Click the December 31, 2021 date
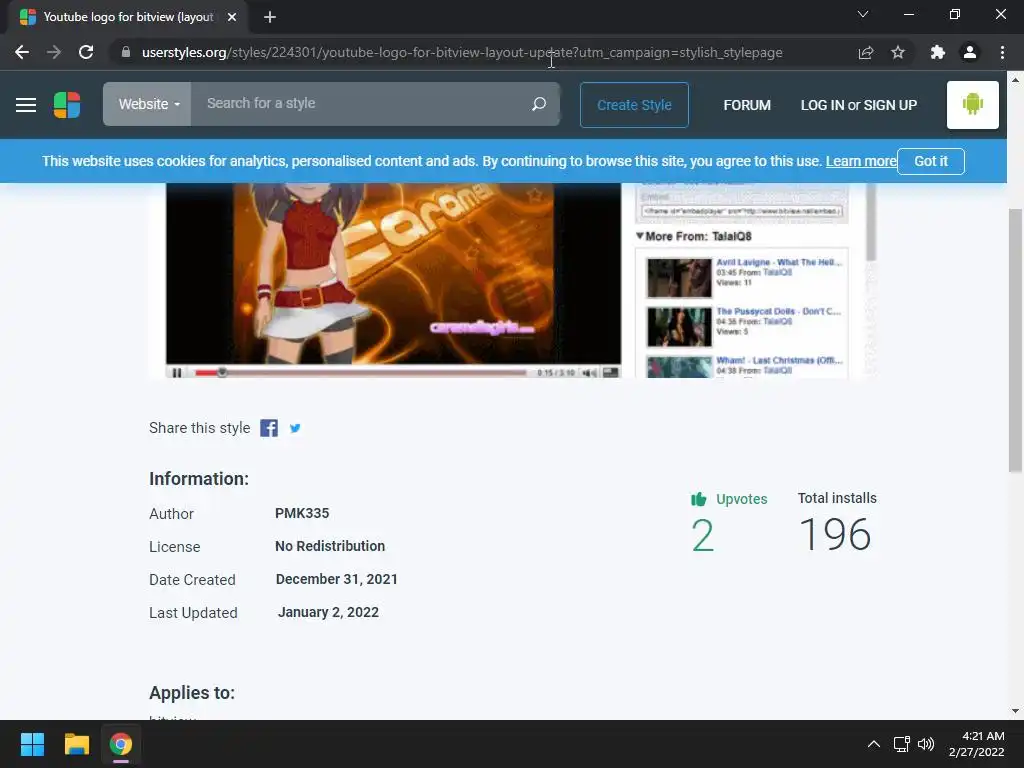This screenshot has height=768, width=1024. [x=336, y=579]
